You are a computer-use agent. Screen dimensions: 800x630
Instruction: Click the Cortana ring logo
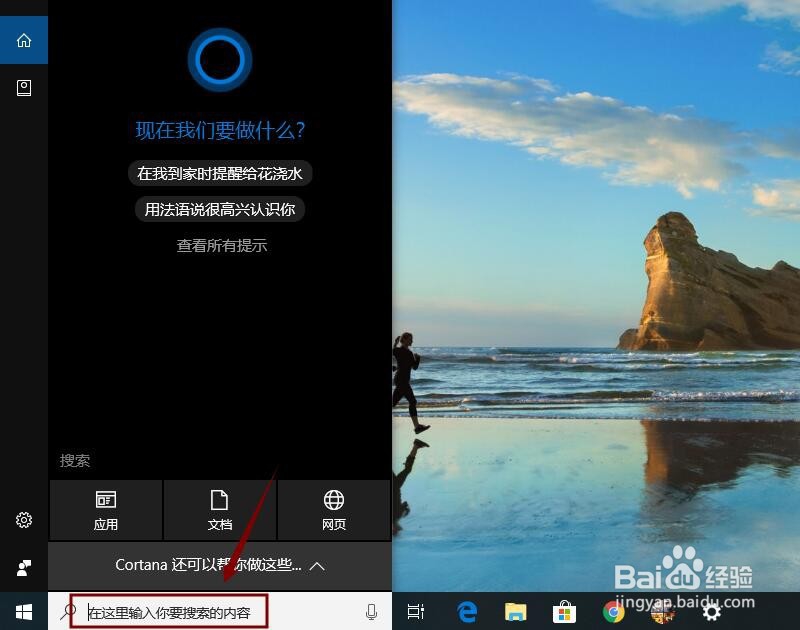[220, 60]
